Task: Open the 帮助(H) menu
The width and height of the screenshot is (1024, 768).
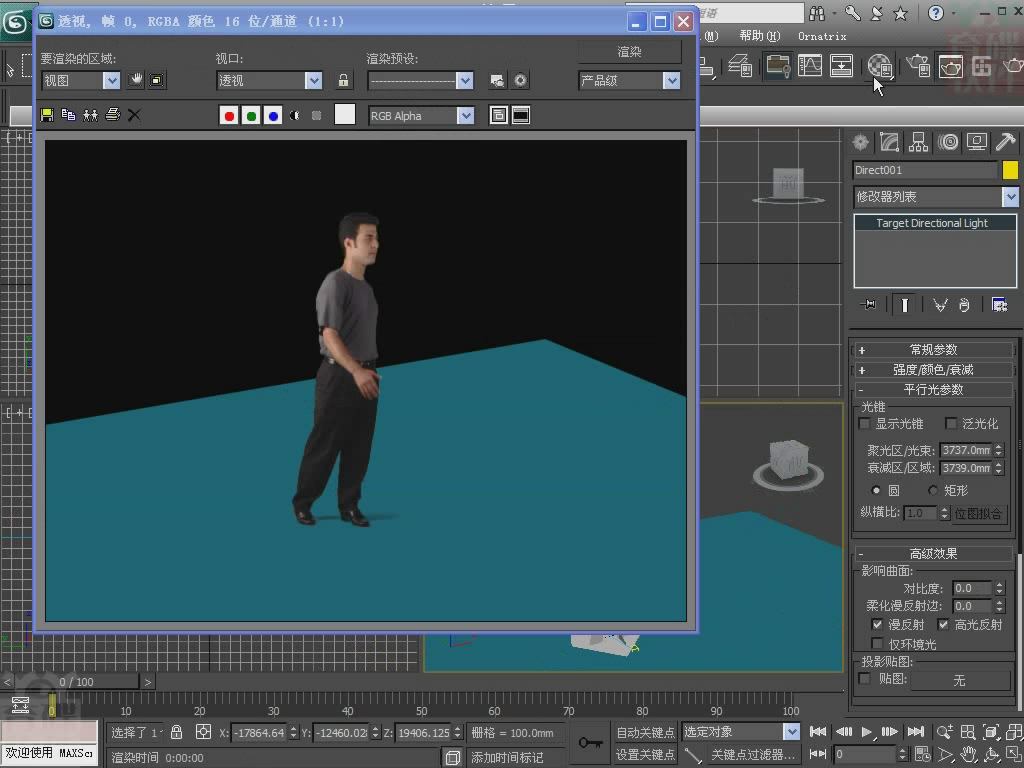Action: [x=760, y=36]
